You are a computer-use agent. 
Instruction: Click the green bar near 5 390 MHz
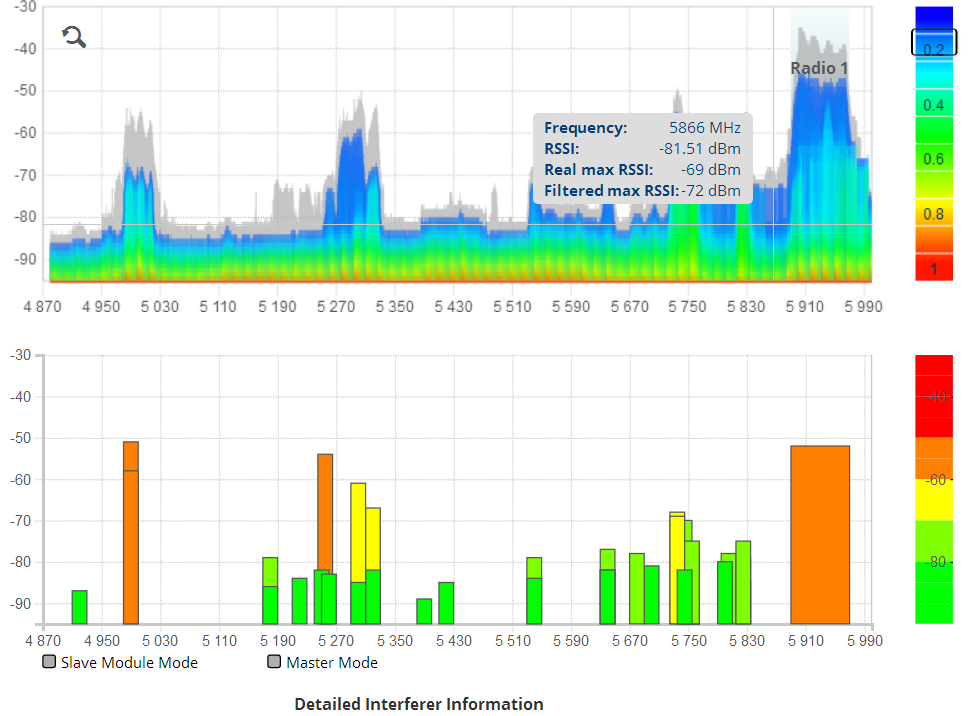[424, 612]
